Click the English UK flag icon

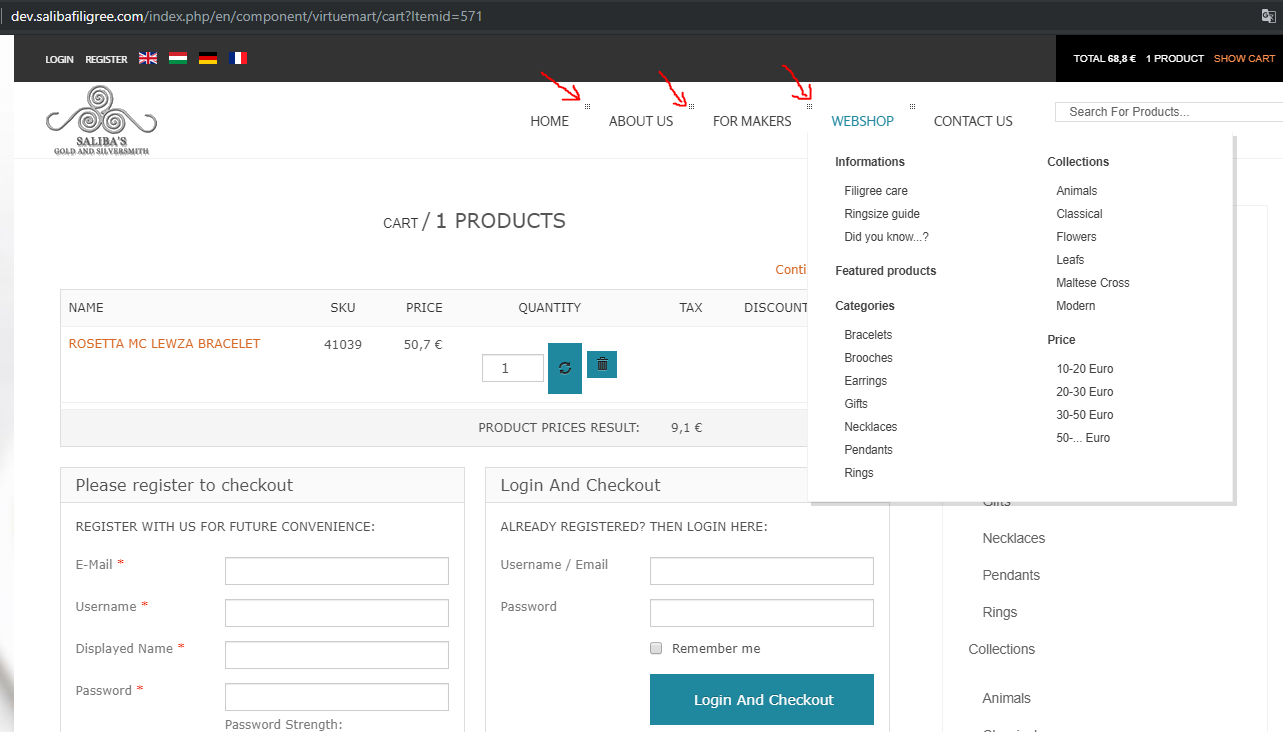(x=148, y=59)
